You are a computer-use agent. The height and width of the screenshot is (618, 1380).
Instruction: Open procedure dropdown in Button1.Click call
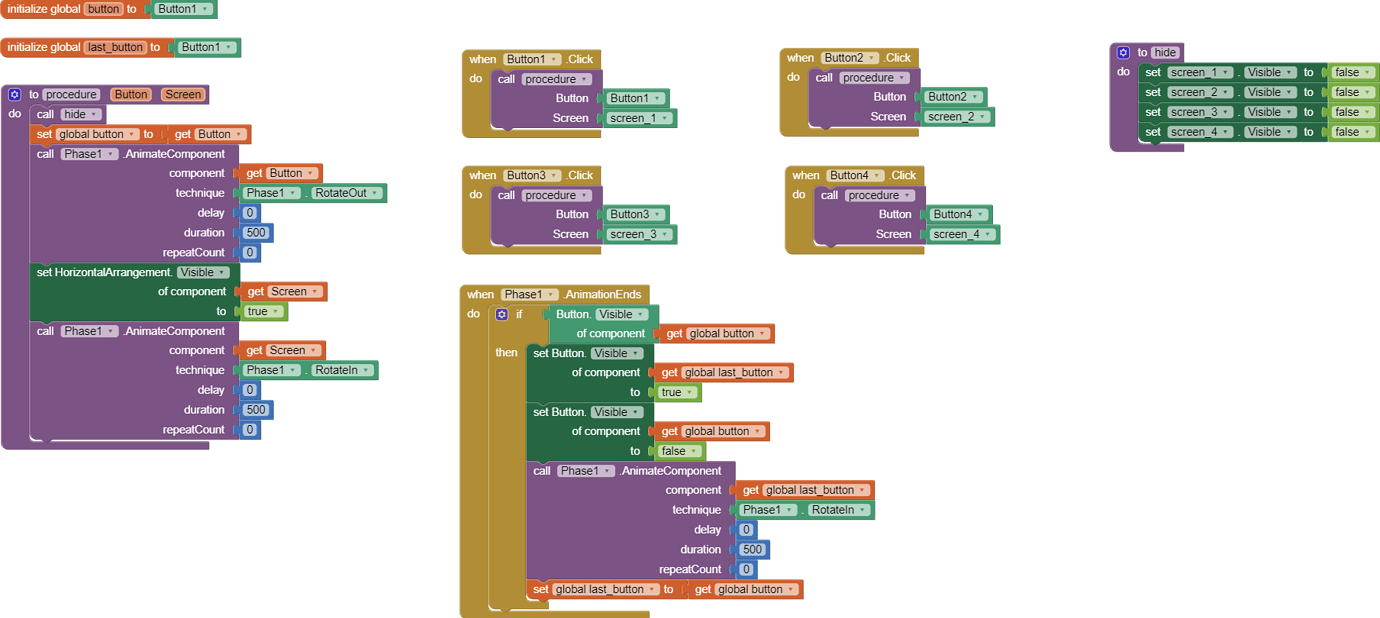[x=557, y=79]
